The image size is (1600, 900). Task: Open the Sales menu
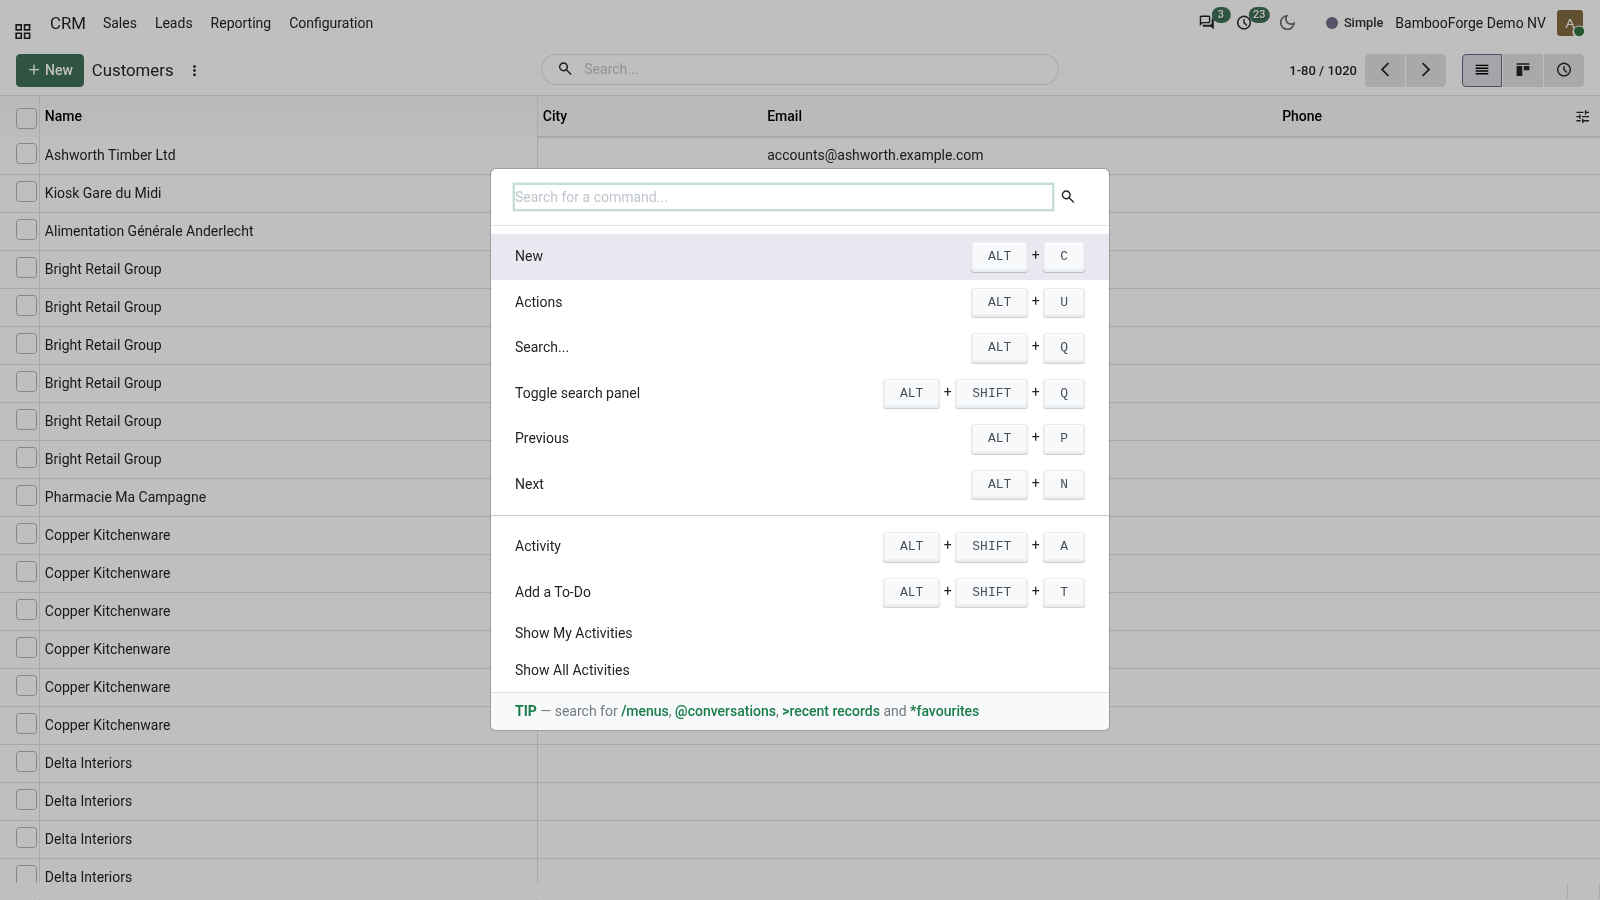pos(120,23)
